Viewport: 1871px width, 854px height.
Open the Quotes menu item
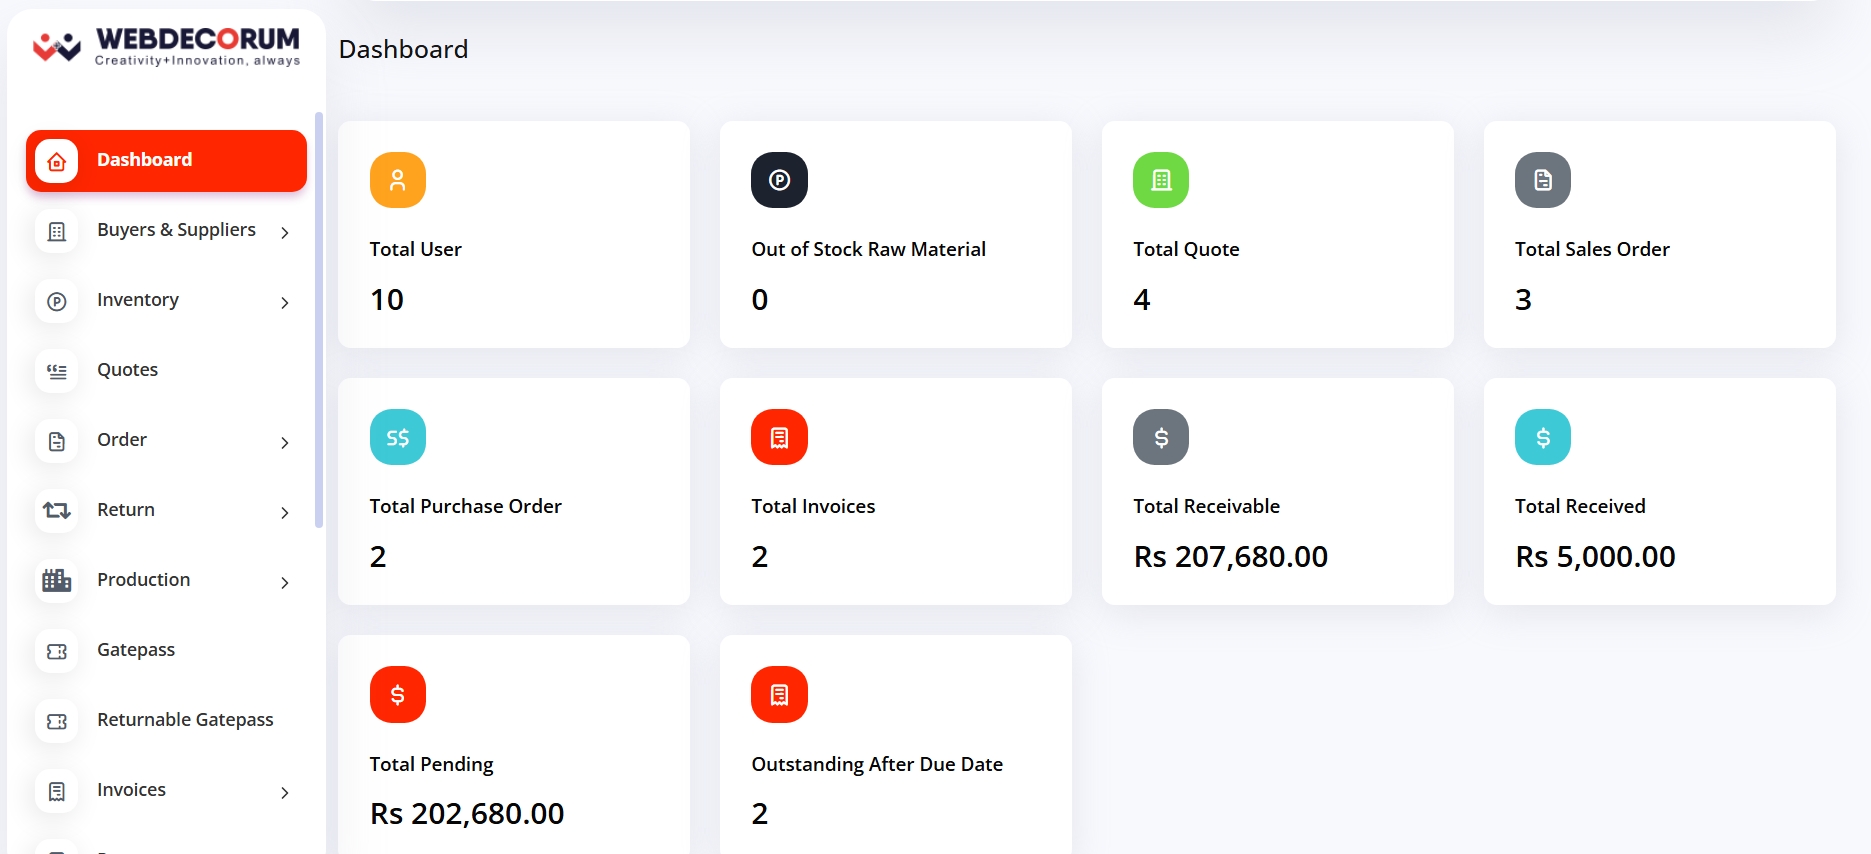127,370
